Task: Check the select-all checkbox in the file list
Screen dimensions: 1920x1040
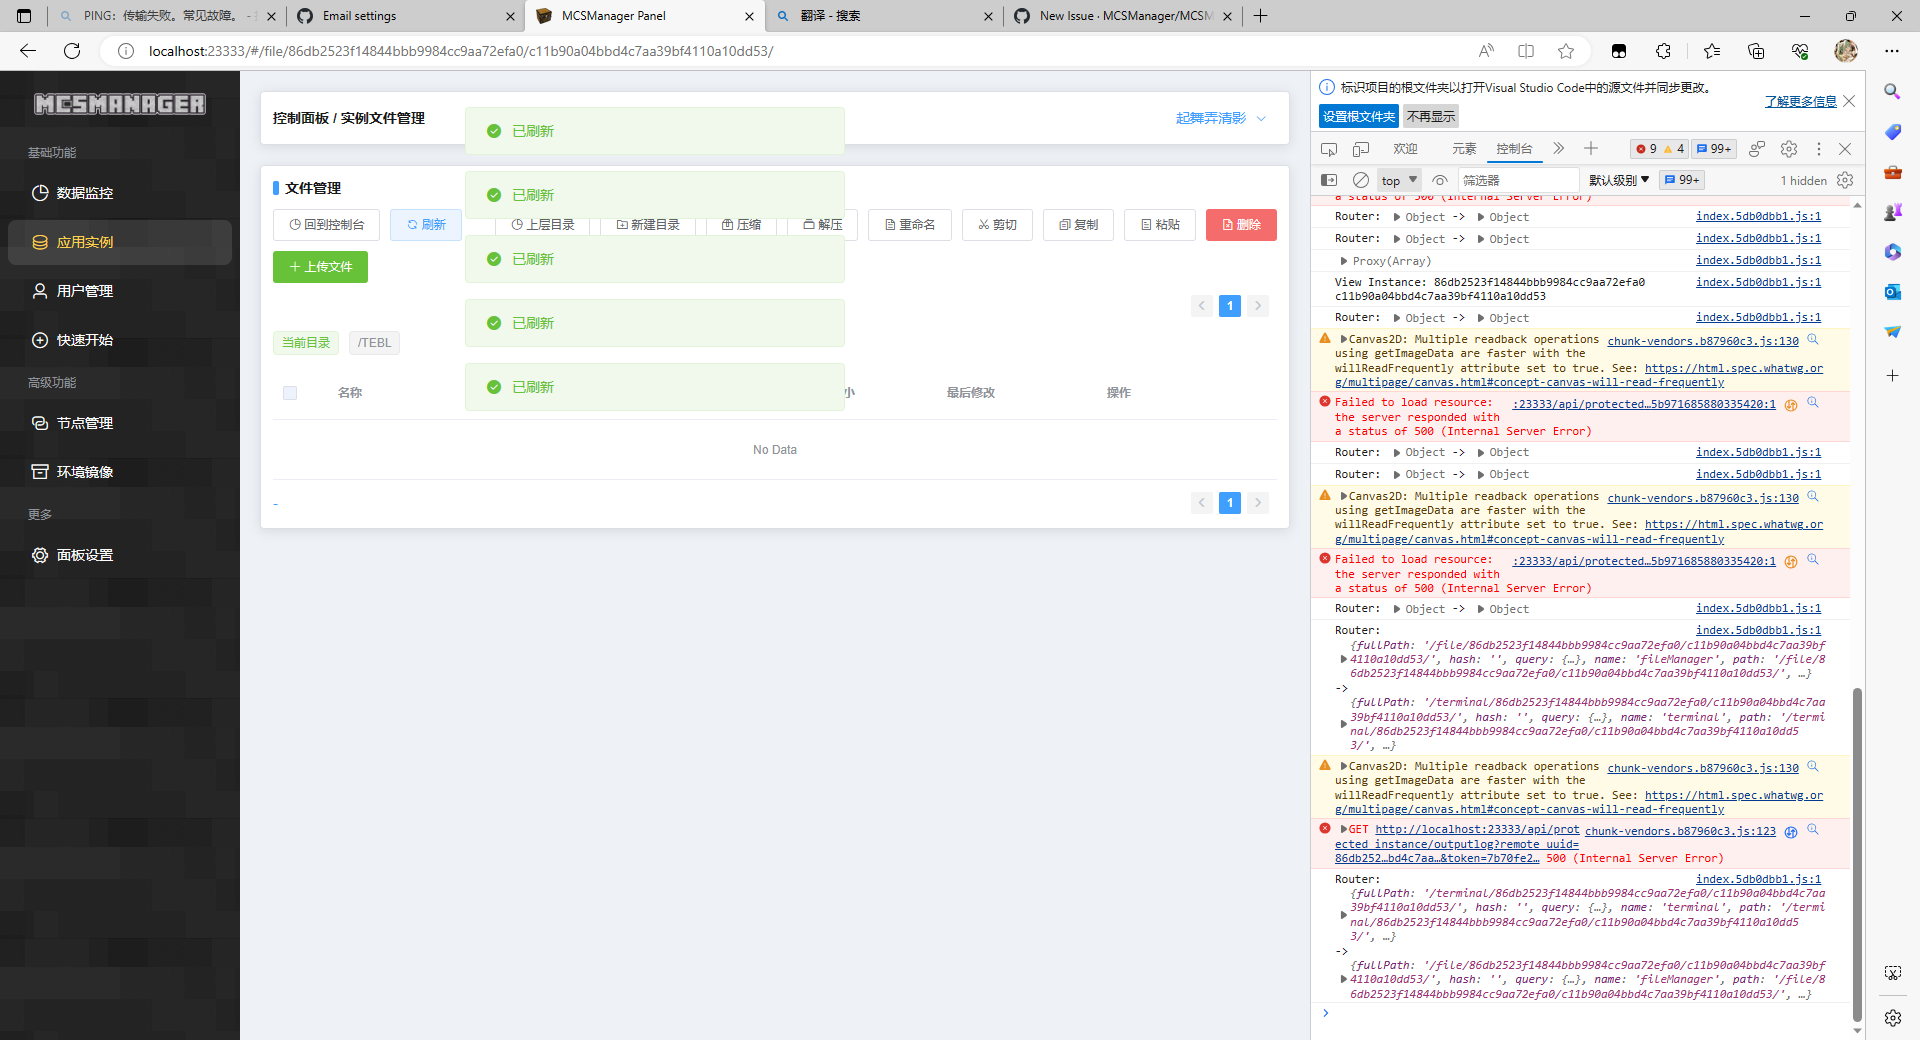Action: click(290, 392)
